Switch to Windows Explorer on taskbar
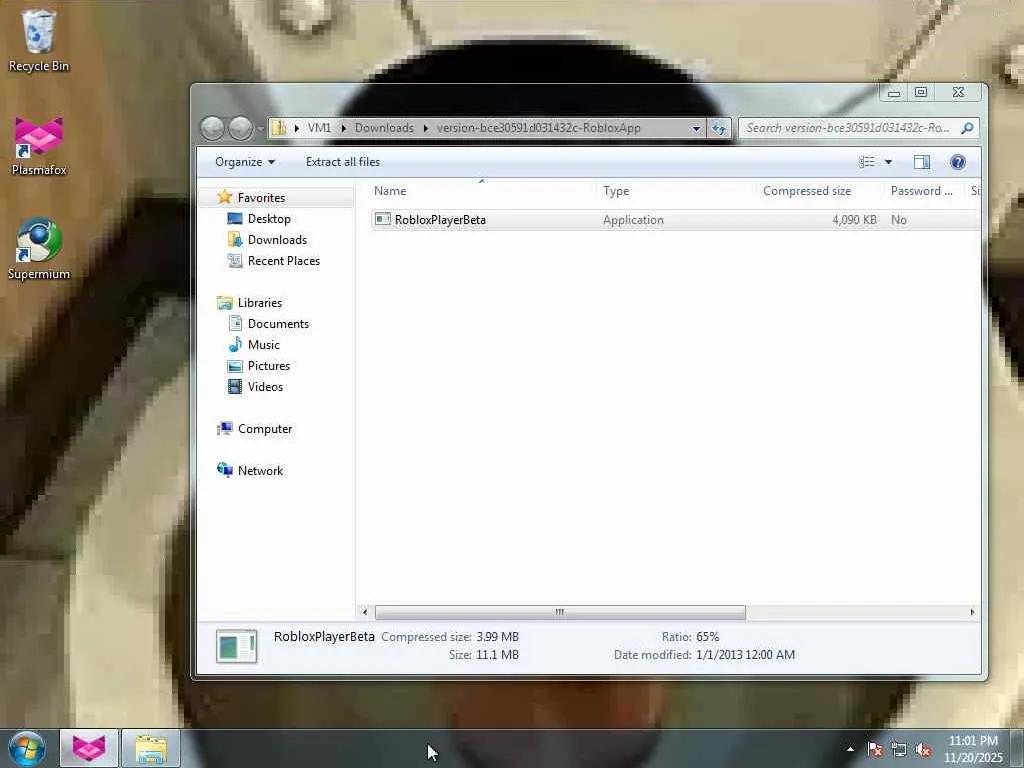 click(151, 748)
